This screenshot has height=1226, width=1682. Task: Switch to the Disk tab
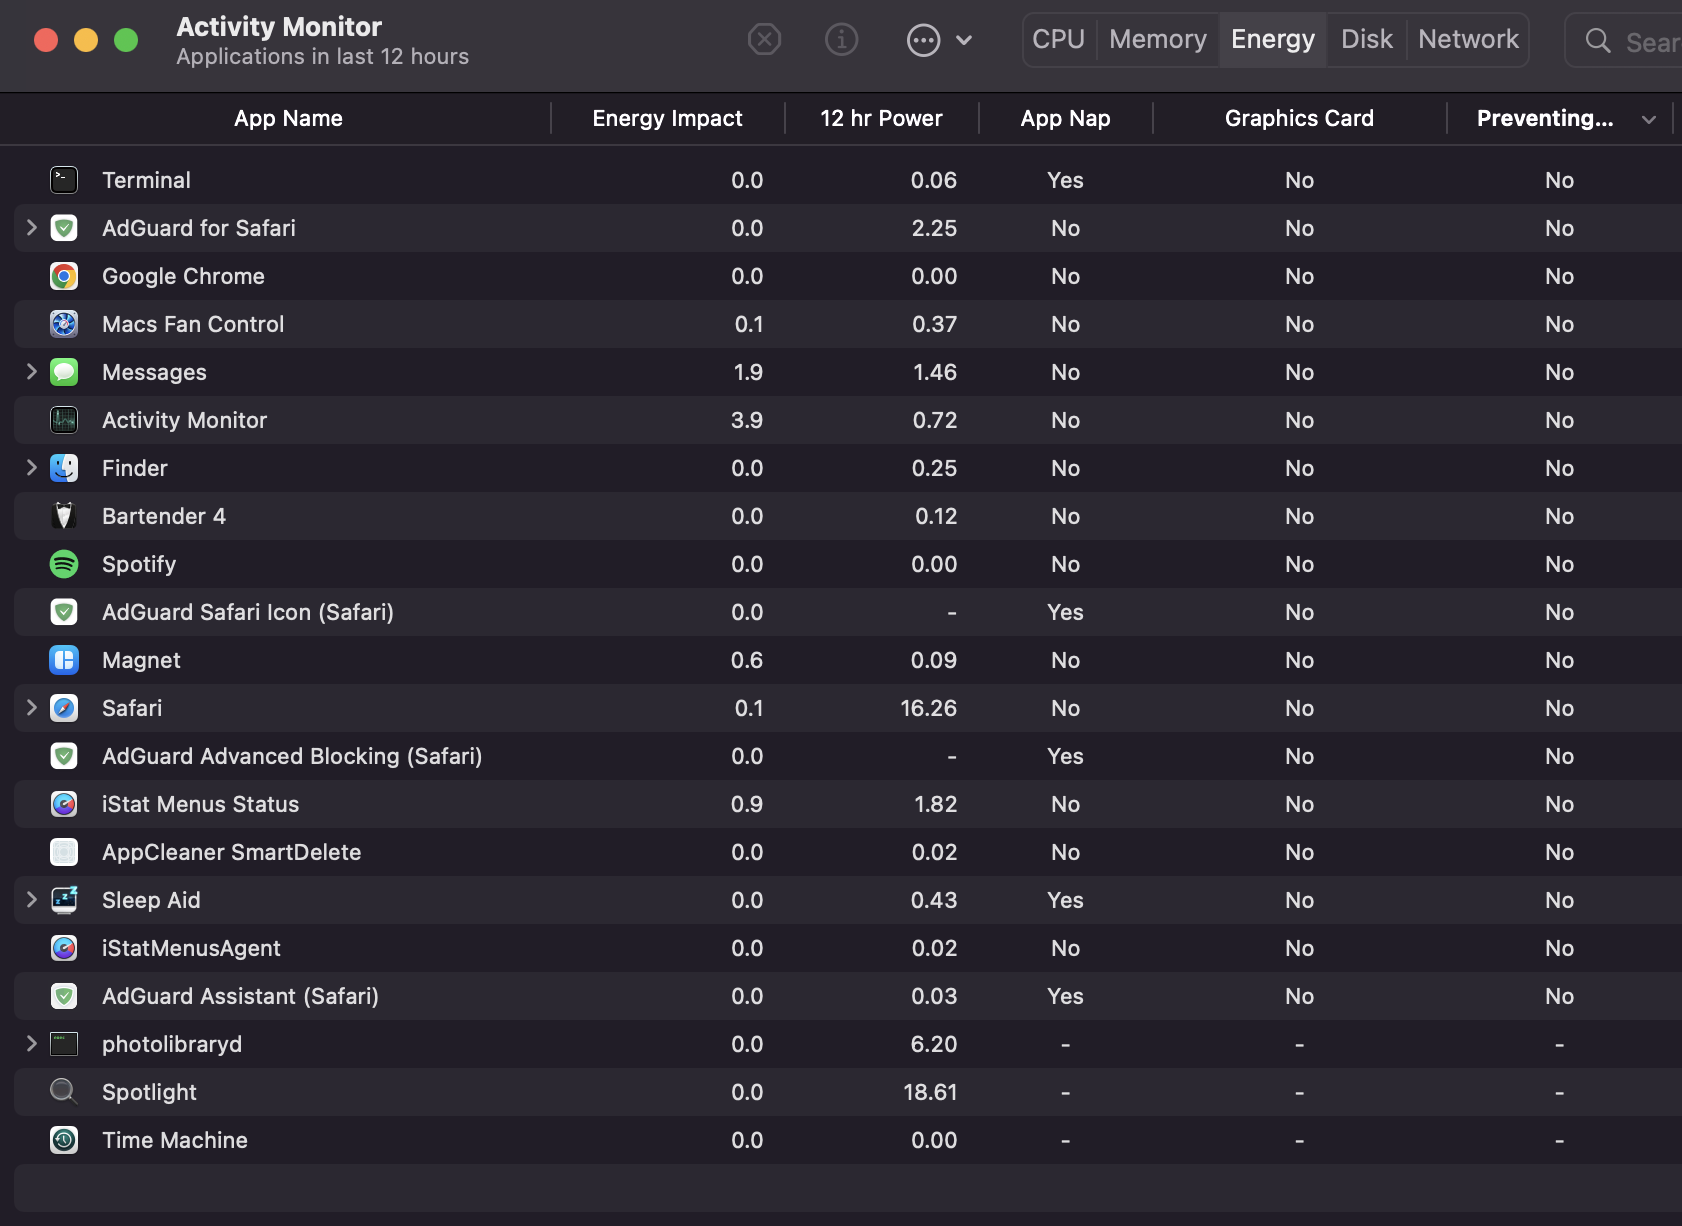[1367, 40]
